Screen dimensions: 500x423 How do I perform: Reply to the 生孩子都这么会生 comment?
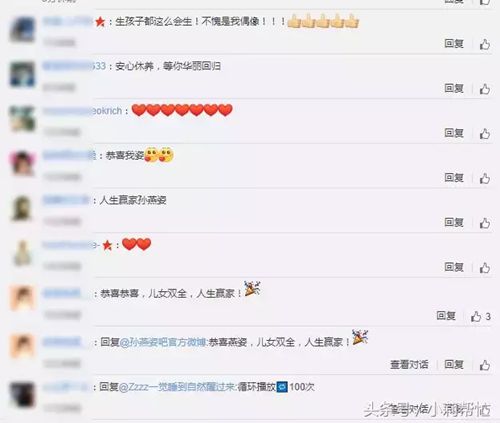[454, 43]
